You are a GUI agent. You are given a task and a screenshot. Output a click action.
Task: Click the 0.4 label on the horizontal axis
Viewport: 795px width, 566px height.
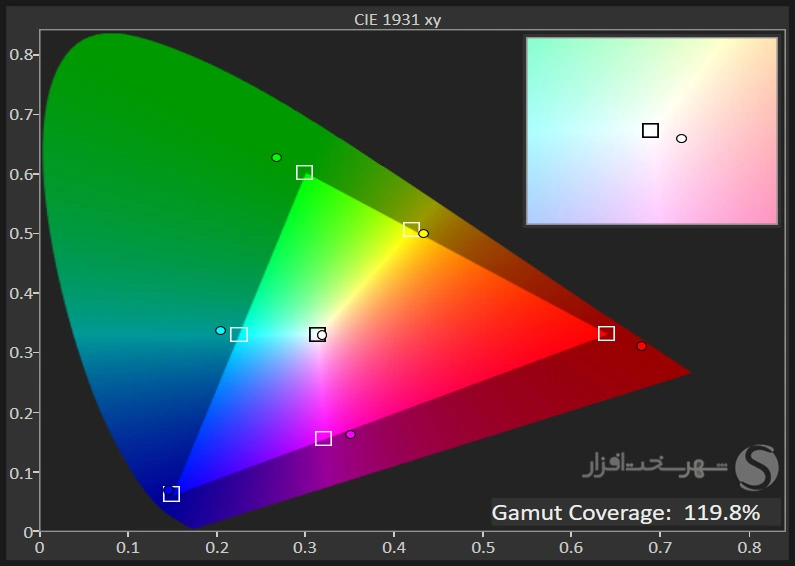click(x=394, y=548)
